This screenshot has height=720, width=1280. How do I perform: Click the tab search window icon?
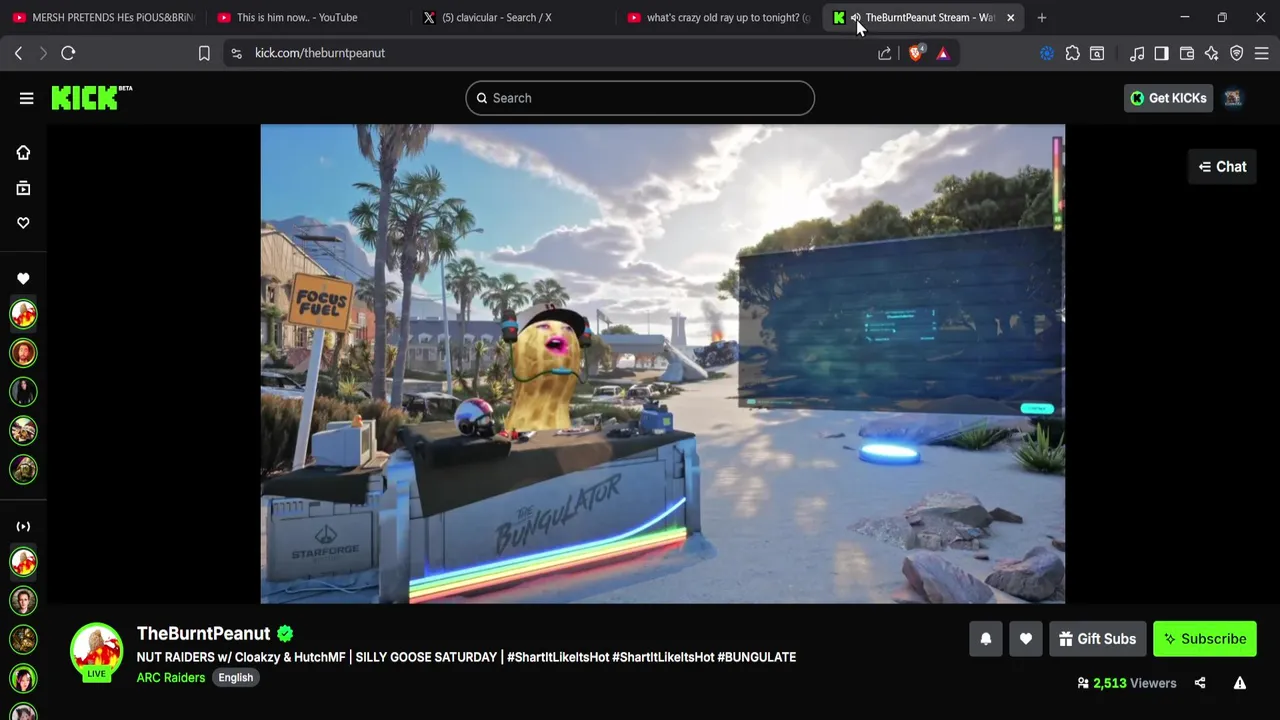[1097, 53]
